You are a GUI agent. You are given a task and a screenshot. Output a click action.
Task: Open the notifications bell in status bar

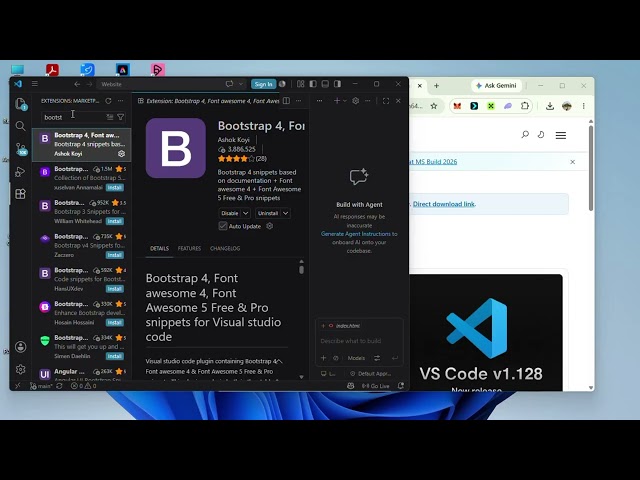click(x=401, y=386)
